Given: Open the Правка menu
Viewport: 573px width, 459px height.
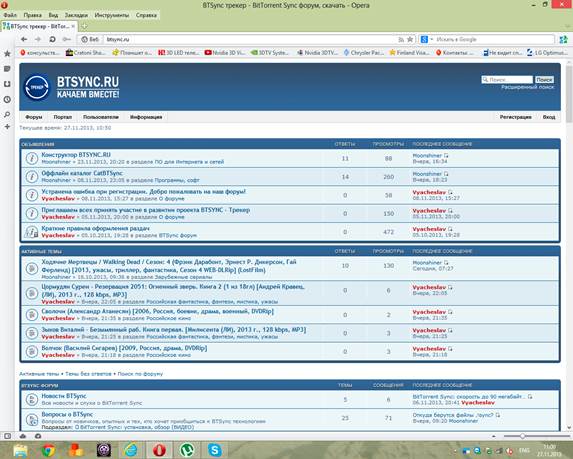Looking at the screenshot, I should point(32,15).
